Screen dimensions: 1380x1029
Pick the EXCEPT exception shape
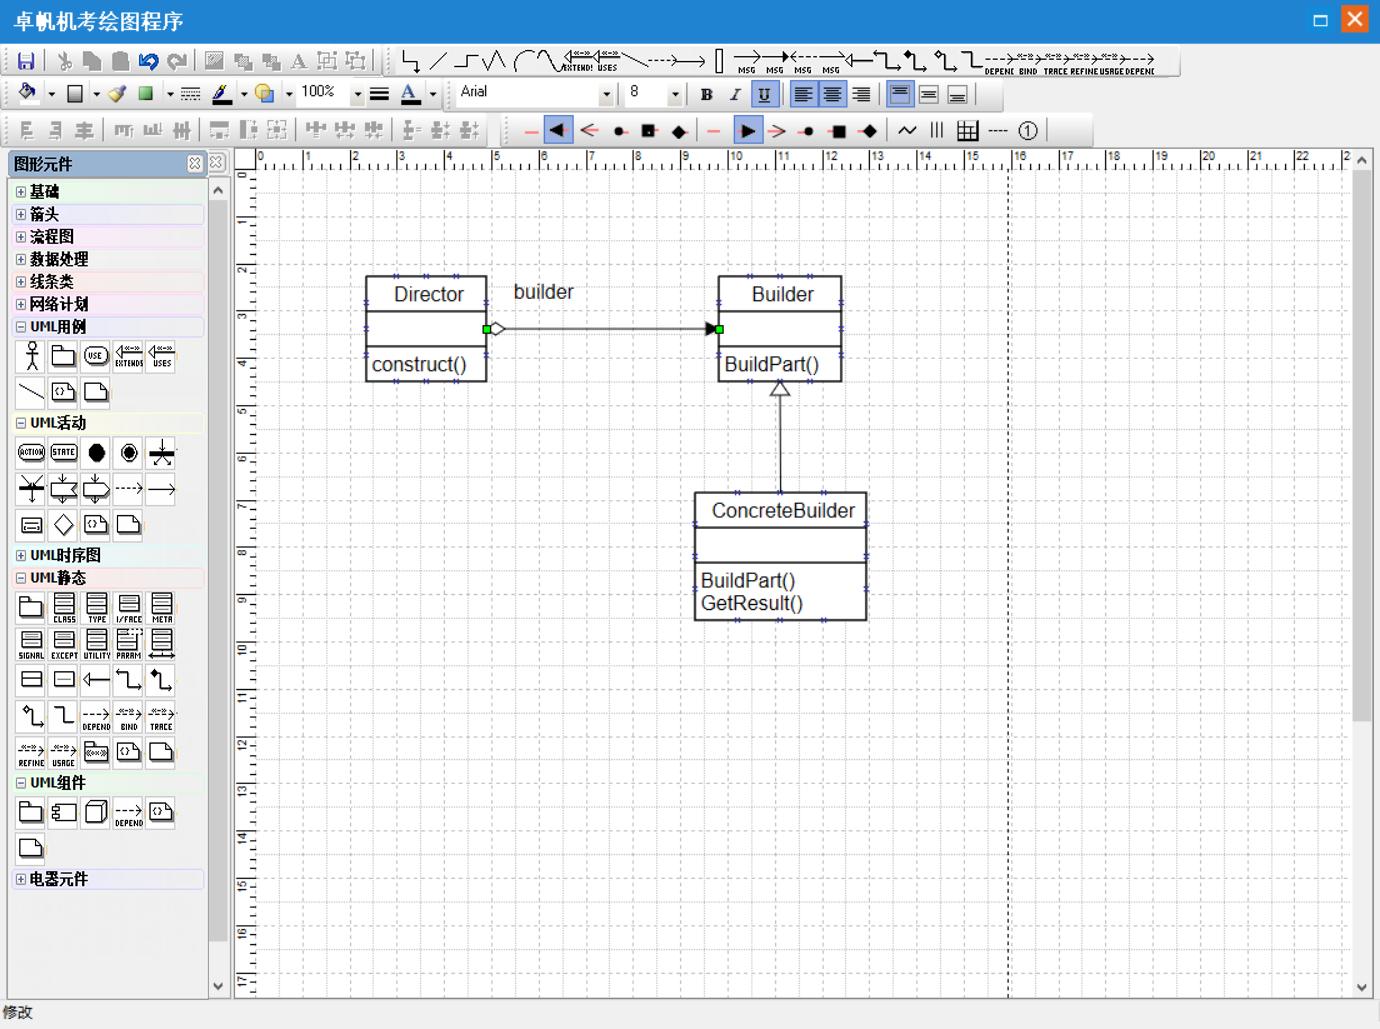[x=64, y=644]
